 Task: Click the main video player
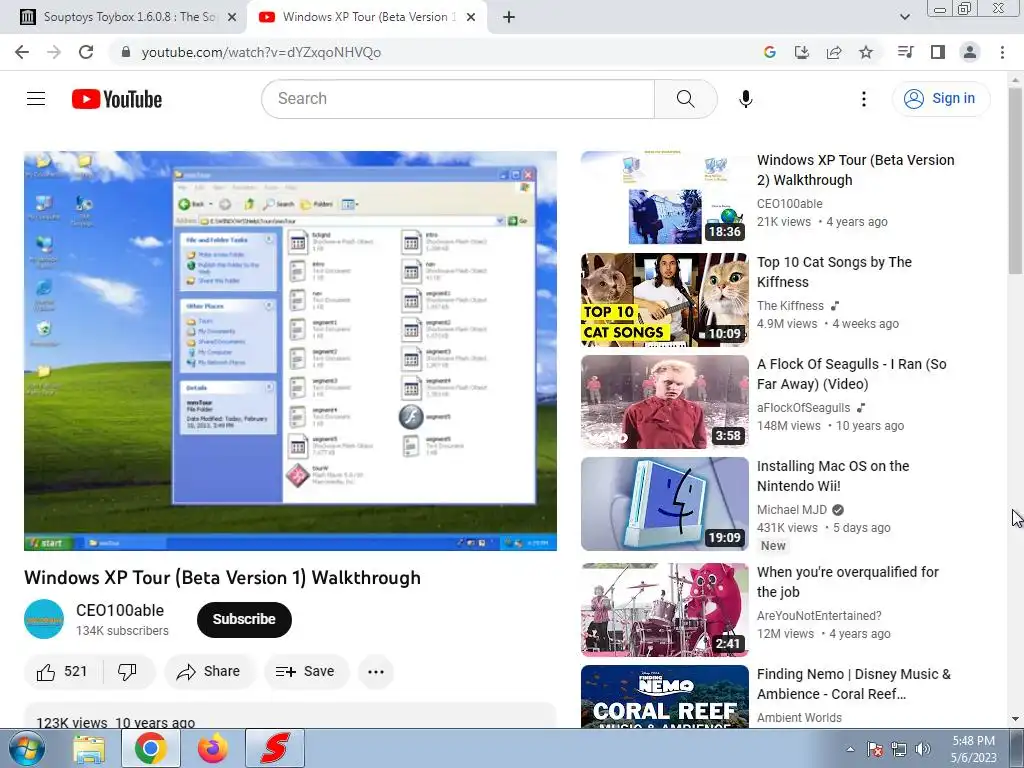click(x=290, y=351)
